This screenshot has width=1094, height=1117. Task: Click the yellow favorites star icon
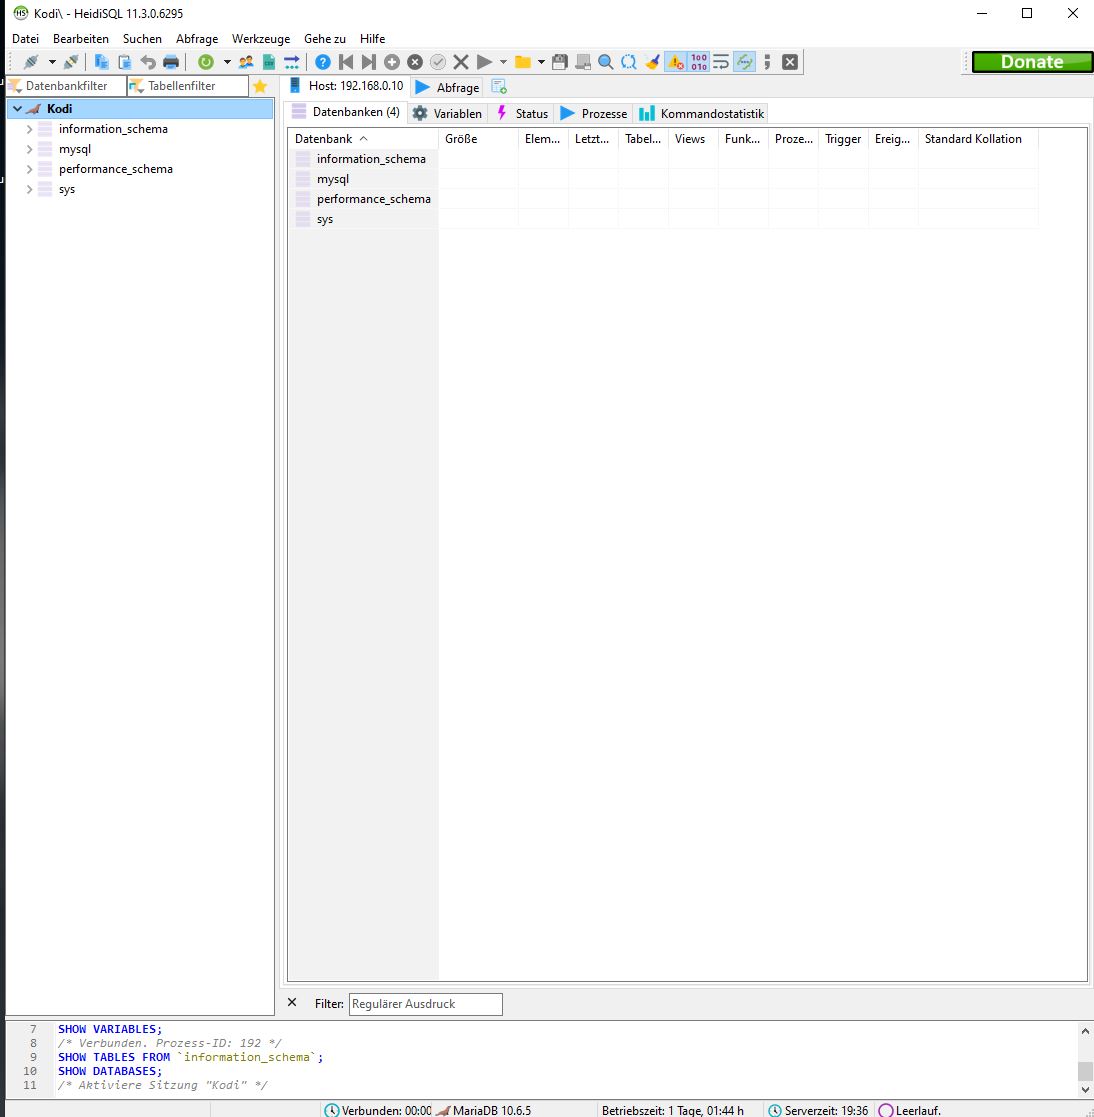[x=260, y=86]
